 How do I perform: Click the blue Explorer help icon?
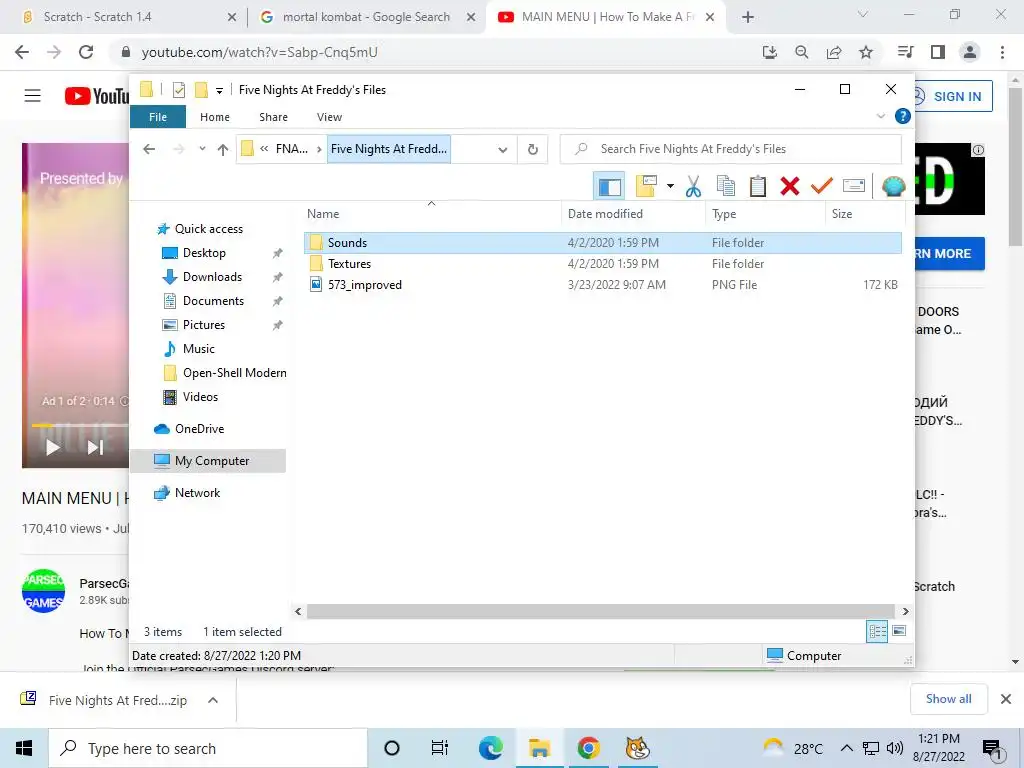click(x=903, y=116)
